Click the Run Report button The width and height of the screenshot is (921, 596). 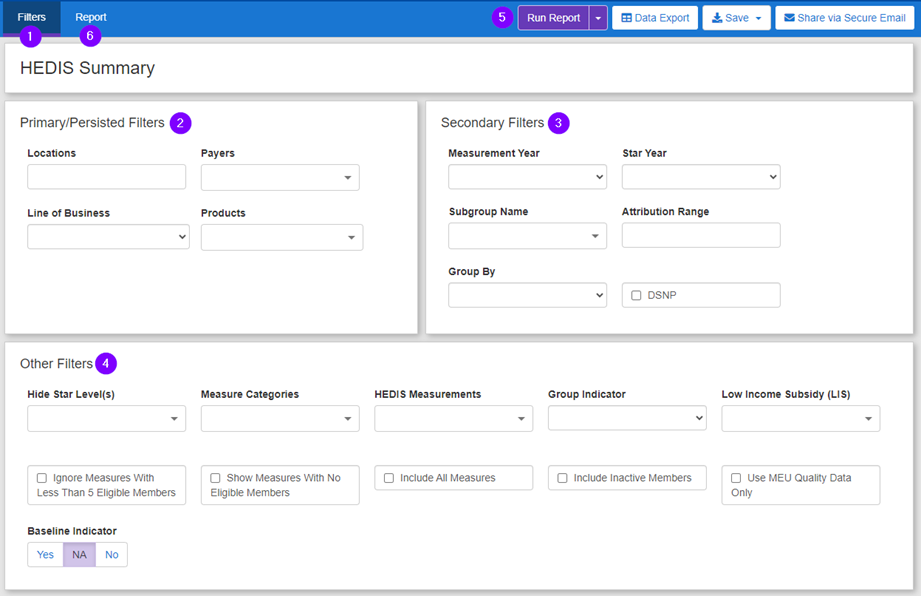click(x=553, y=17)
